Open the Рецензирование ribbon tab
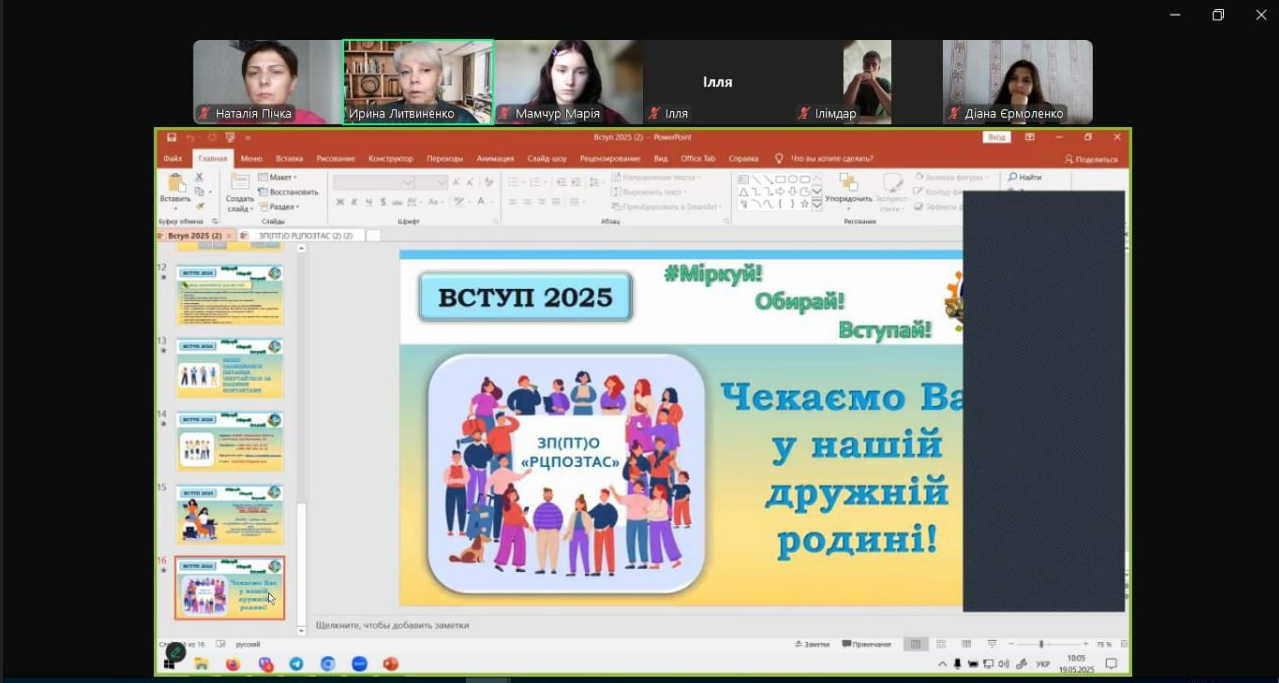 tap(611, 158)
